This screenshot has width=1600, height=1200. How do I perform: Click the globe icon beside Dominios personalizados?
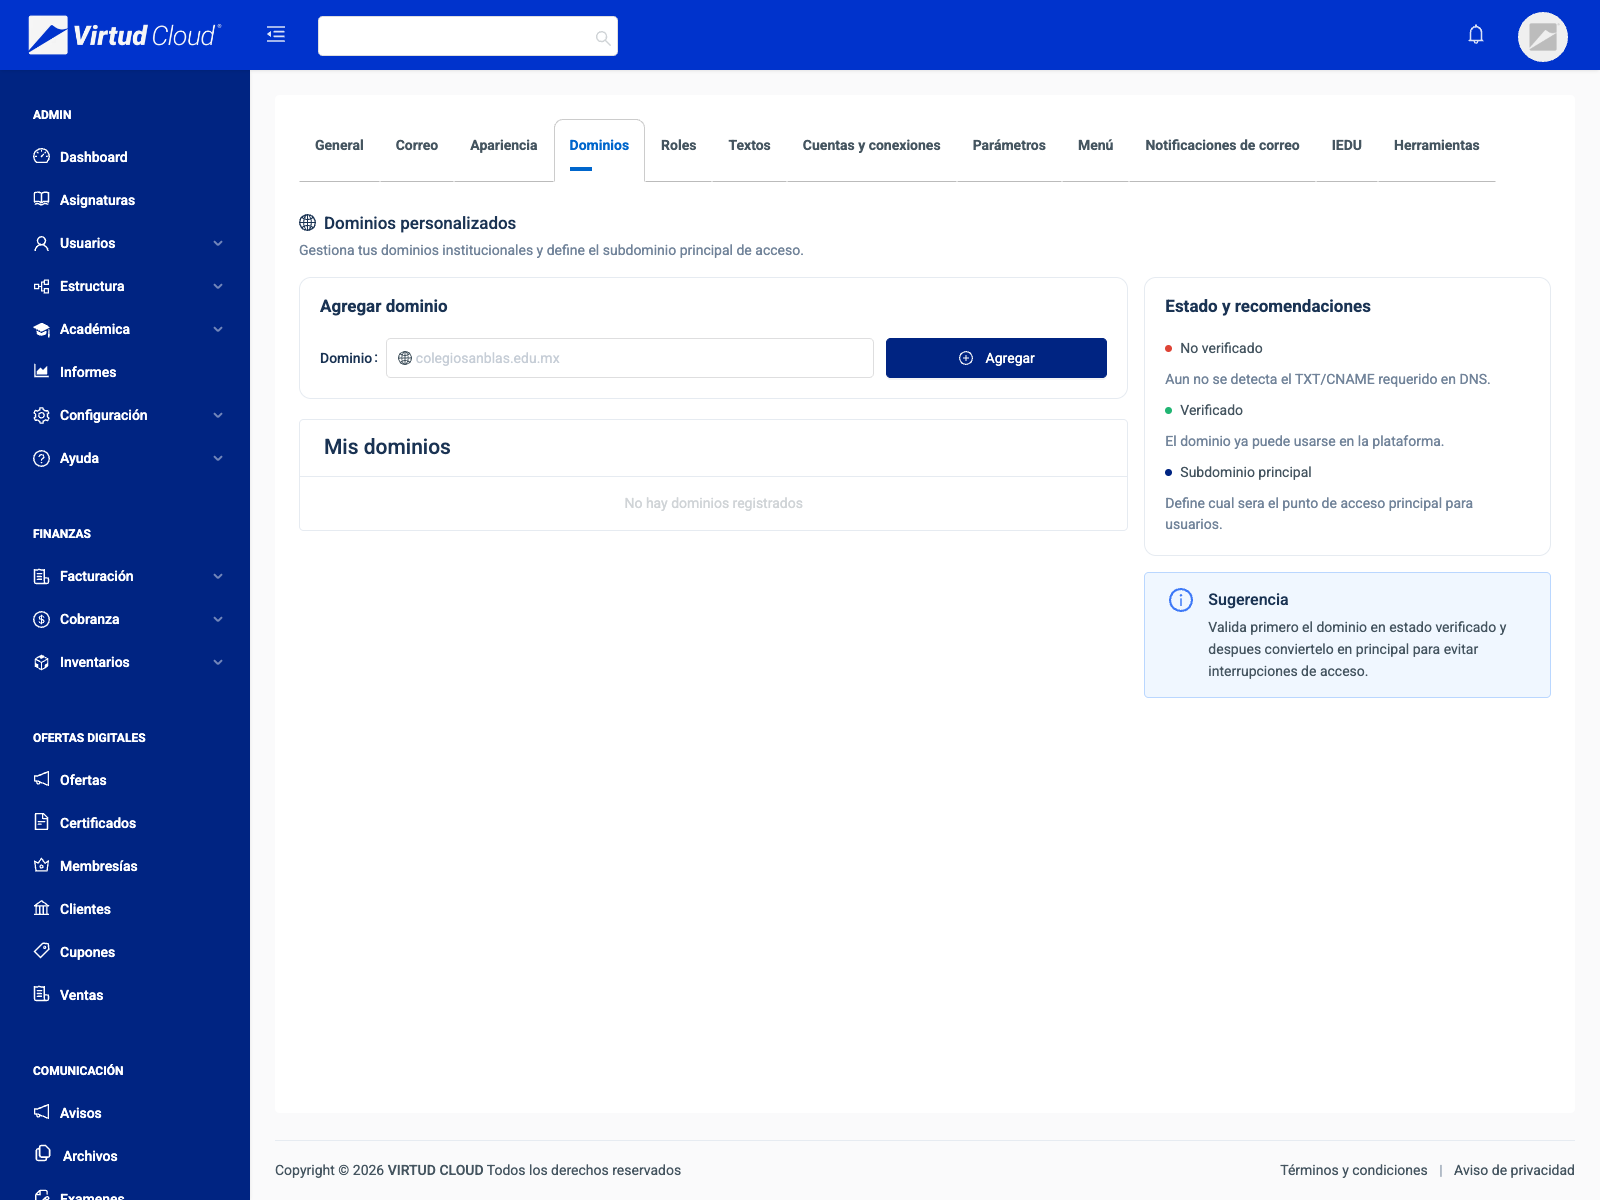coord(308,223)
